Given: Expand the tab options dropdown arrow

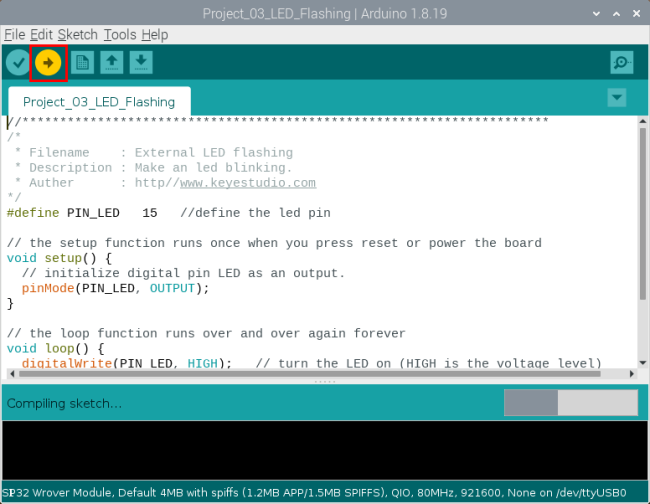Looking at the screenshot, I should point(616,98).
